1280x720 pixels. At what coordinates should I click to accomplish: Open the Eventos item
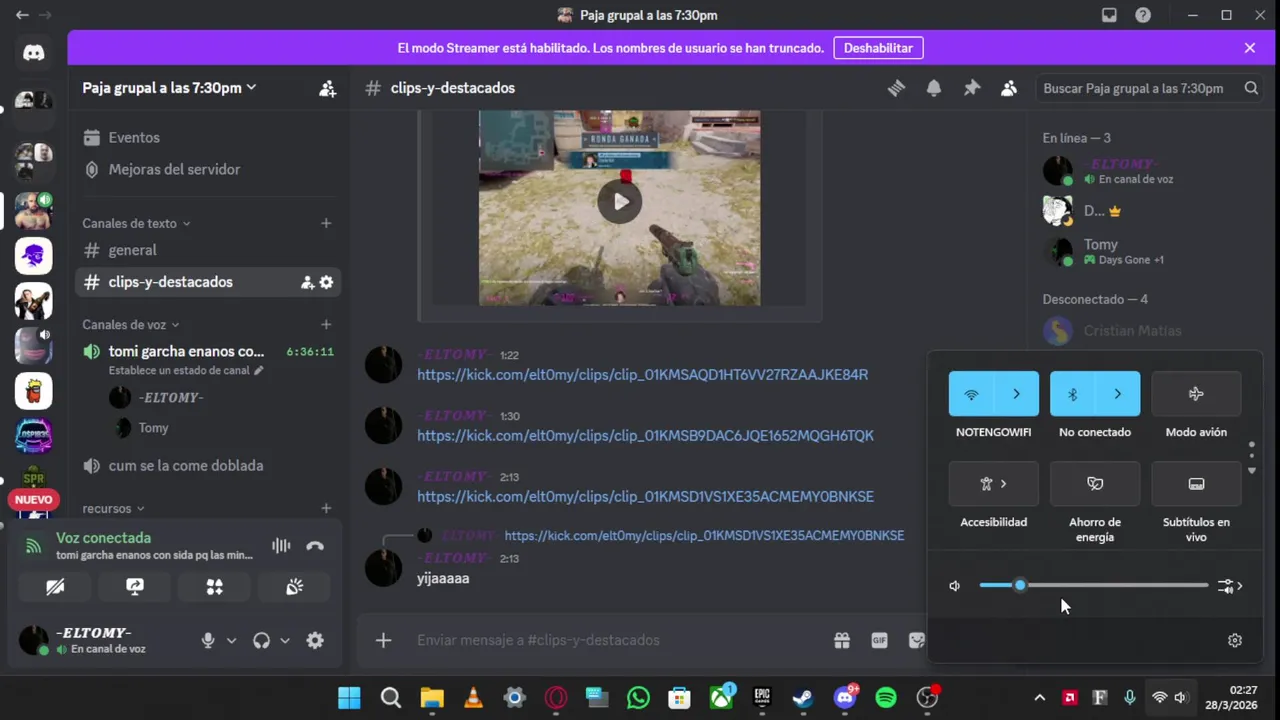208,137
